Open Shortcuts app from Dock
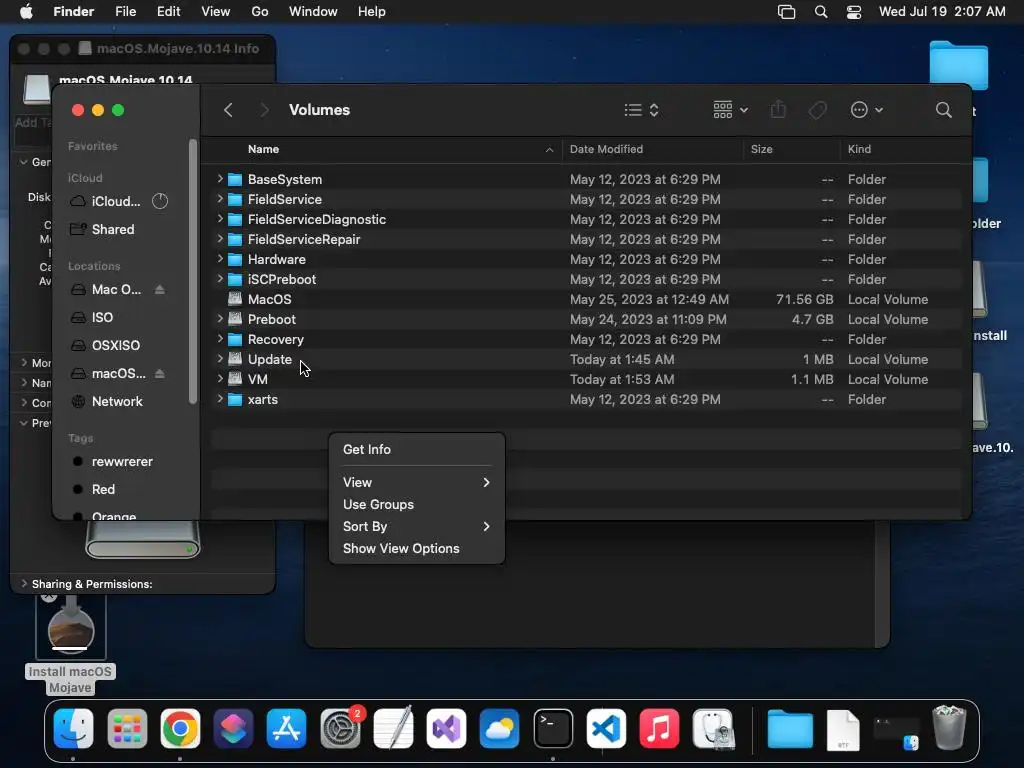 [x=233, y=728]
